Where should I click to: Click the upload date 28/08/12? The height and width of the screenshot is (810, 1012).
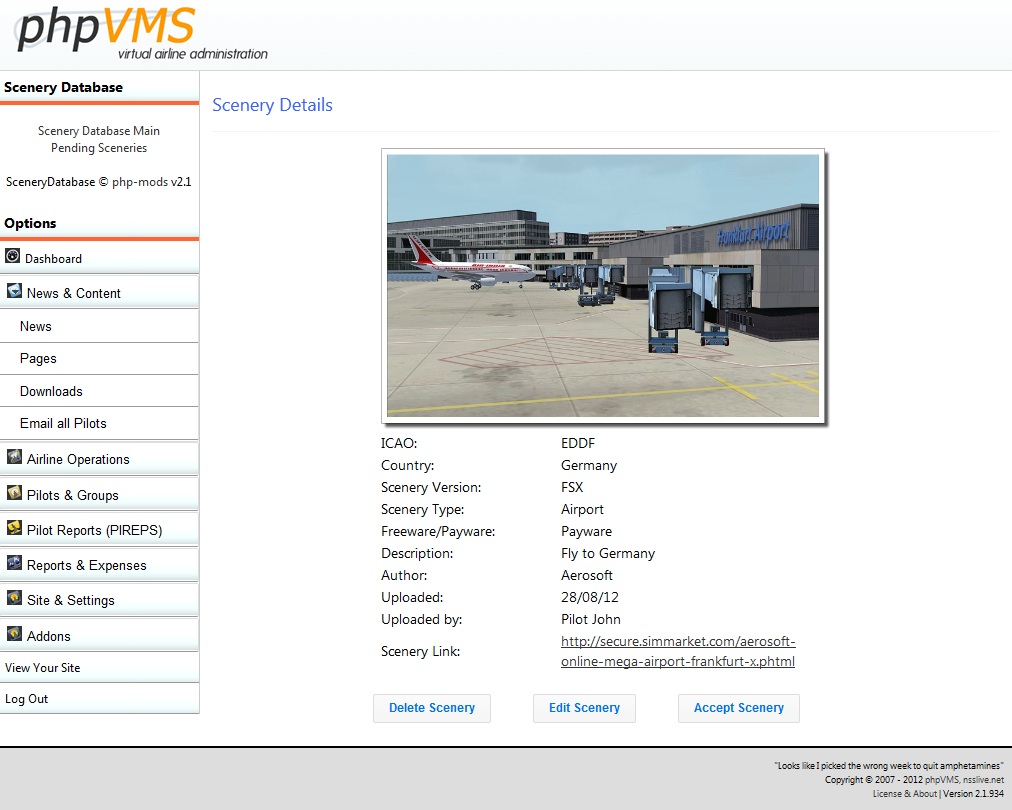click(590, 597)
